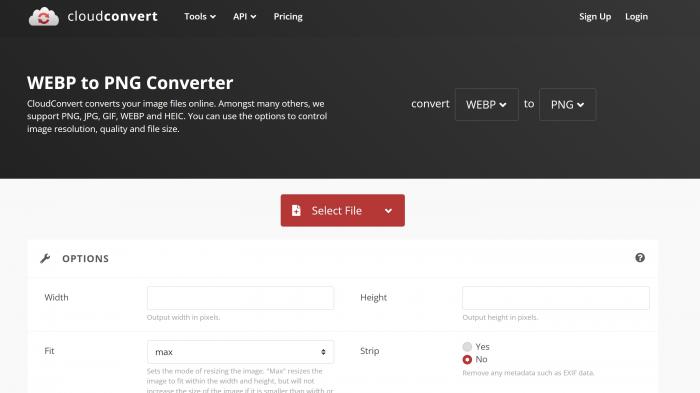
Task: Click the wrench icon beside OPTIONS
Action: (x=45, y=259)
